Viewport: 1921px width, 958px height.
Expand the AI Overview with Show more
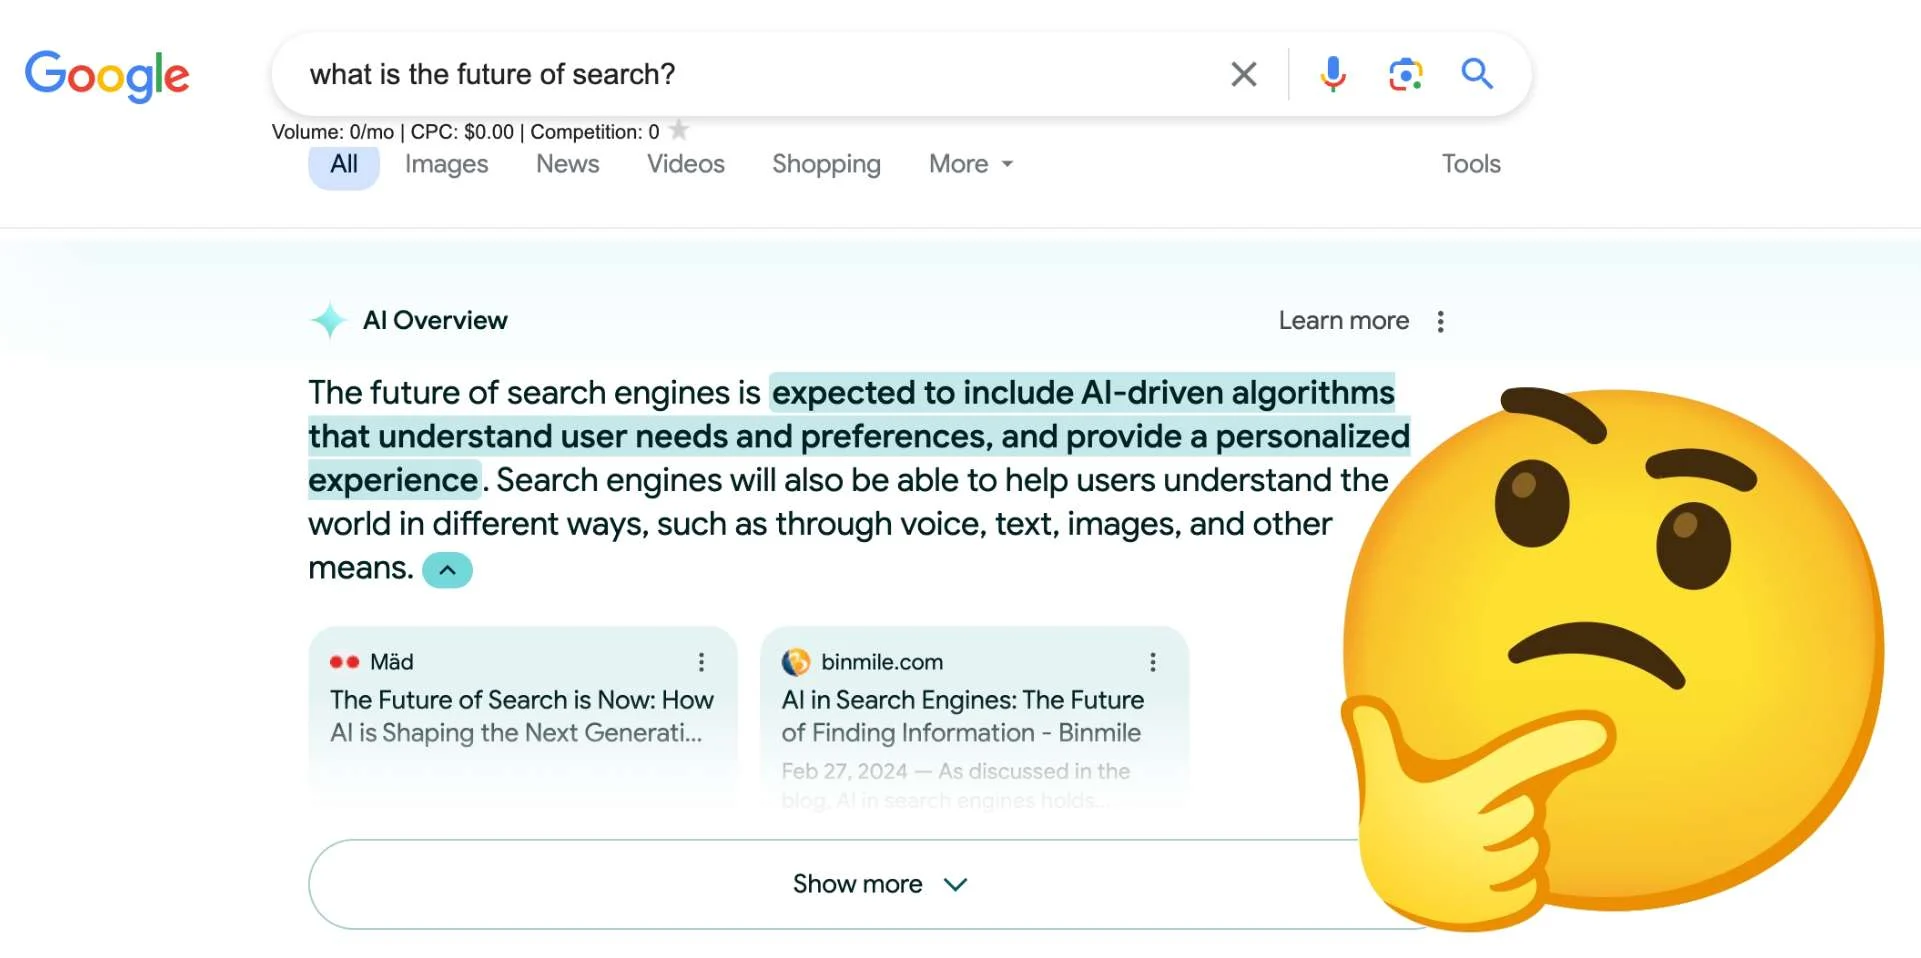tap(878, 884)
